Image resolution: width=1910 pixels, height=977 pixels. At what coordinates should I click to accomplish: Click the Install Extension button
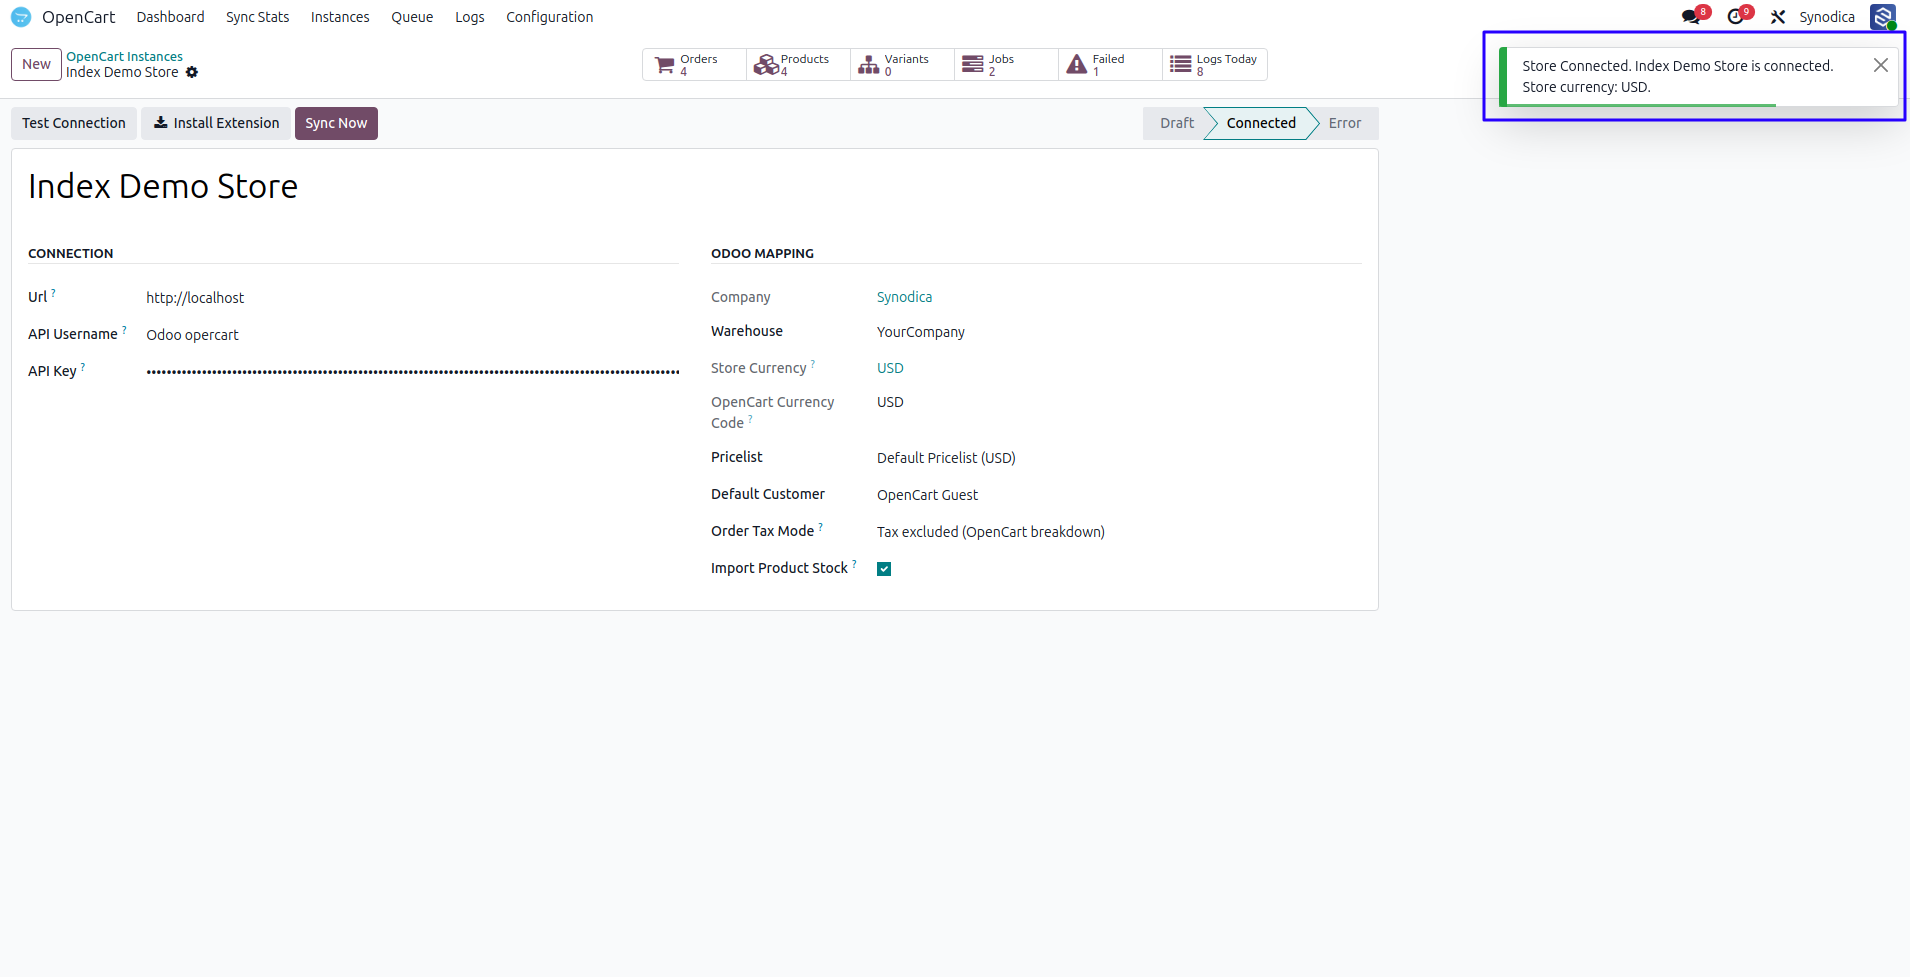[x=216, y=123]
